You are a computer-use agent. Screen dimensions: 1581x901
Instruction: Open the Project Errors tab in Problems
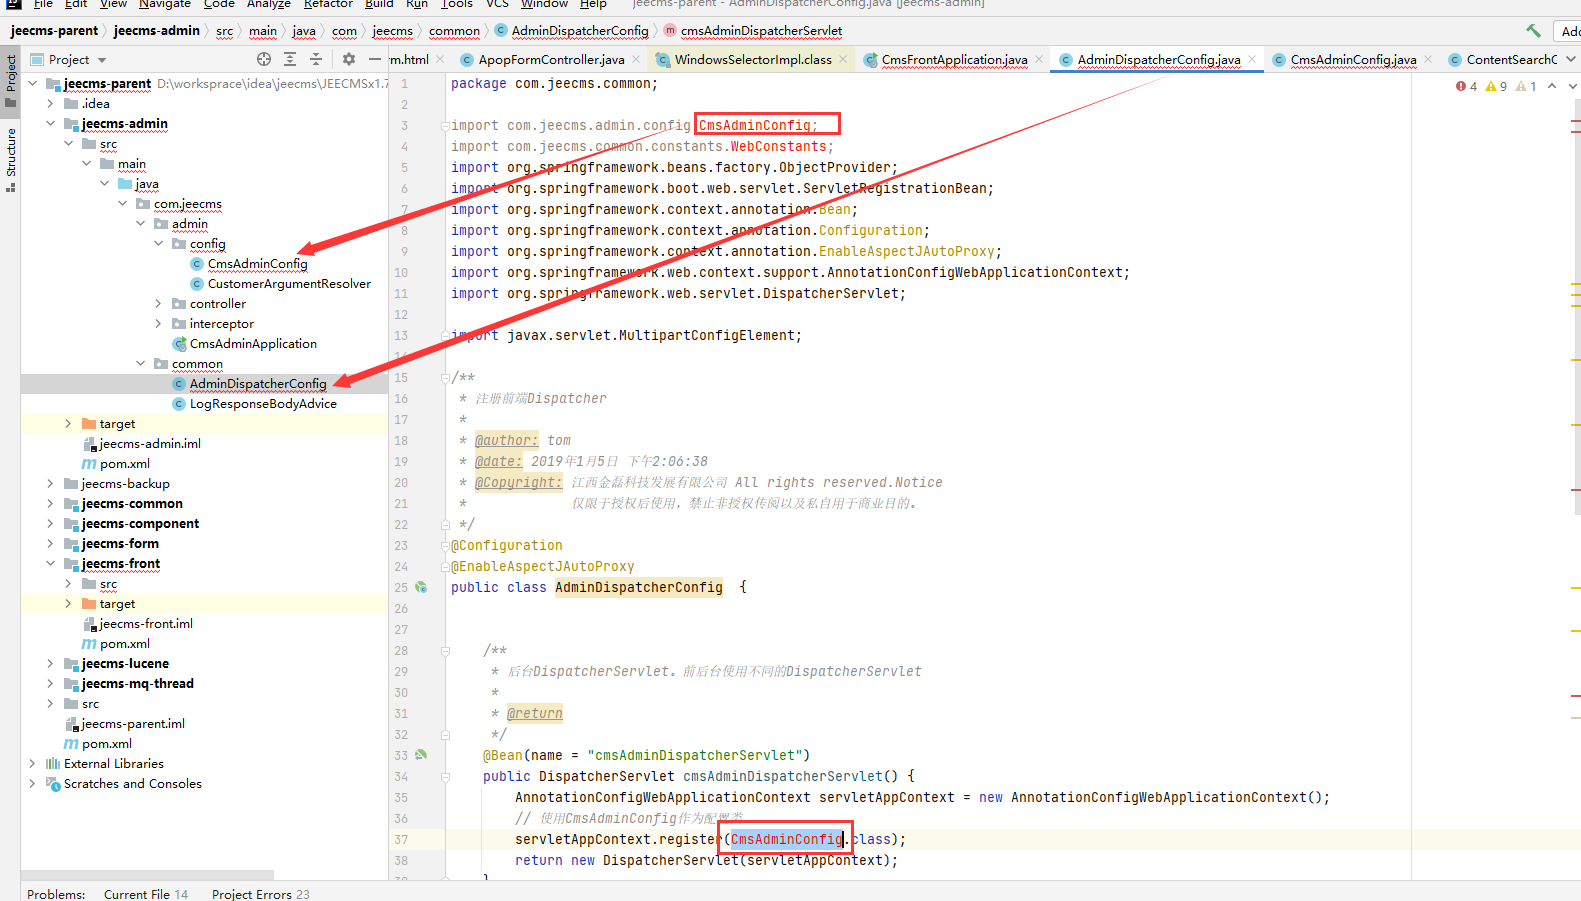coord(260,894)
